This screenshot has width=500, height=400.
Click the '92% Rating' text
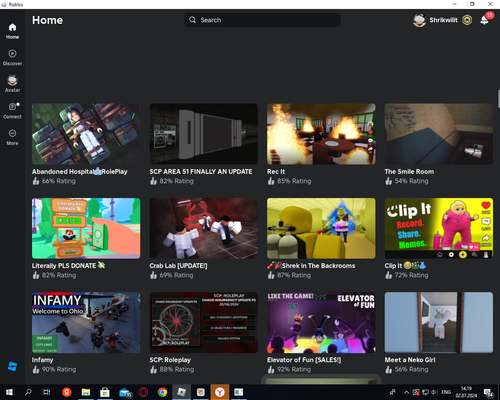(x=294, y=369)
